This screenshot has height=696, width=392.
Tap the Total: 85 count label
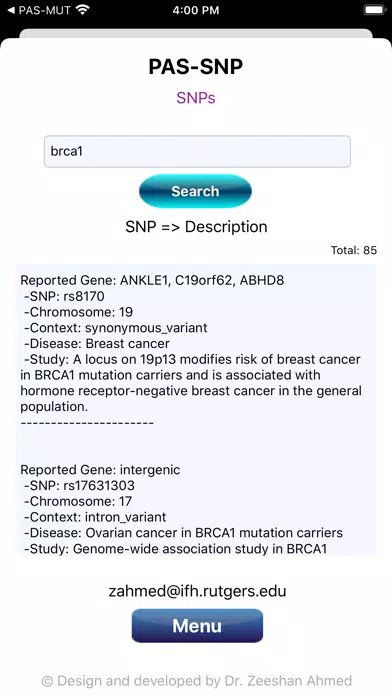[x=354, y=250]
